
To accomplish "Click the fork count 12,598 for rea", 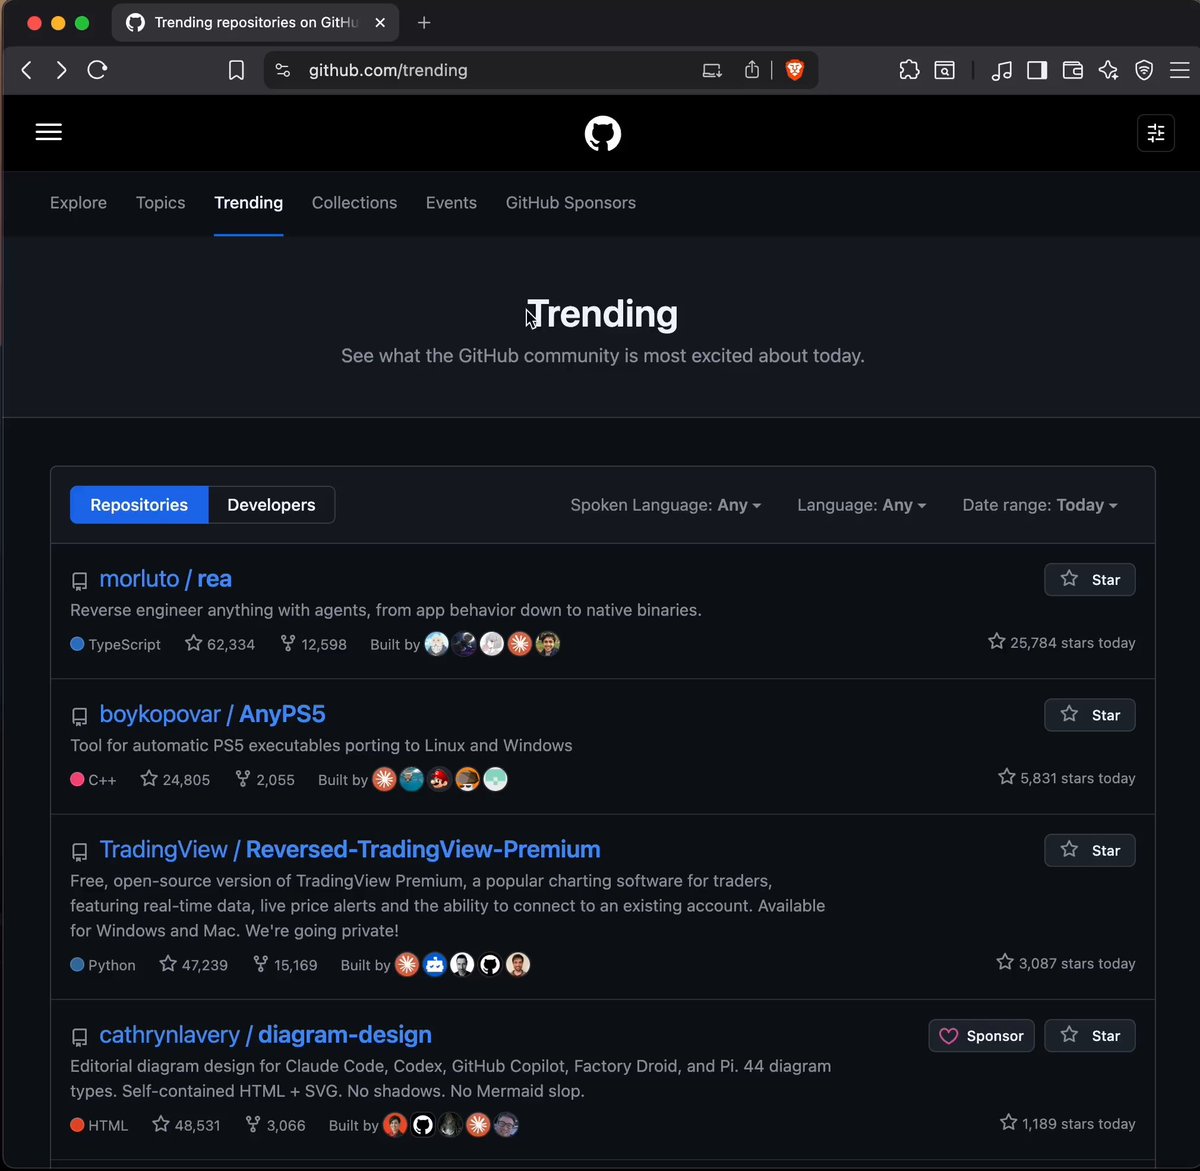I will tap(313, 644).
